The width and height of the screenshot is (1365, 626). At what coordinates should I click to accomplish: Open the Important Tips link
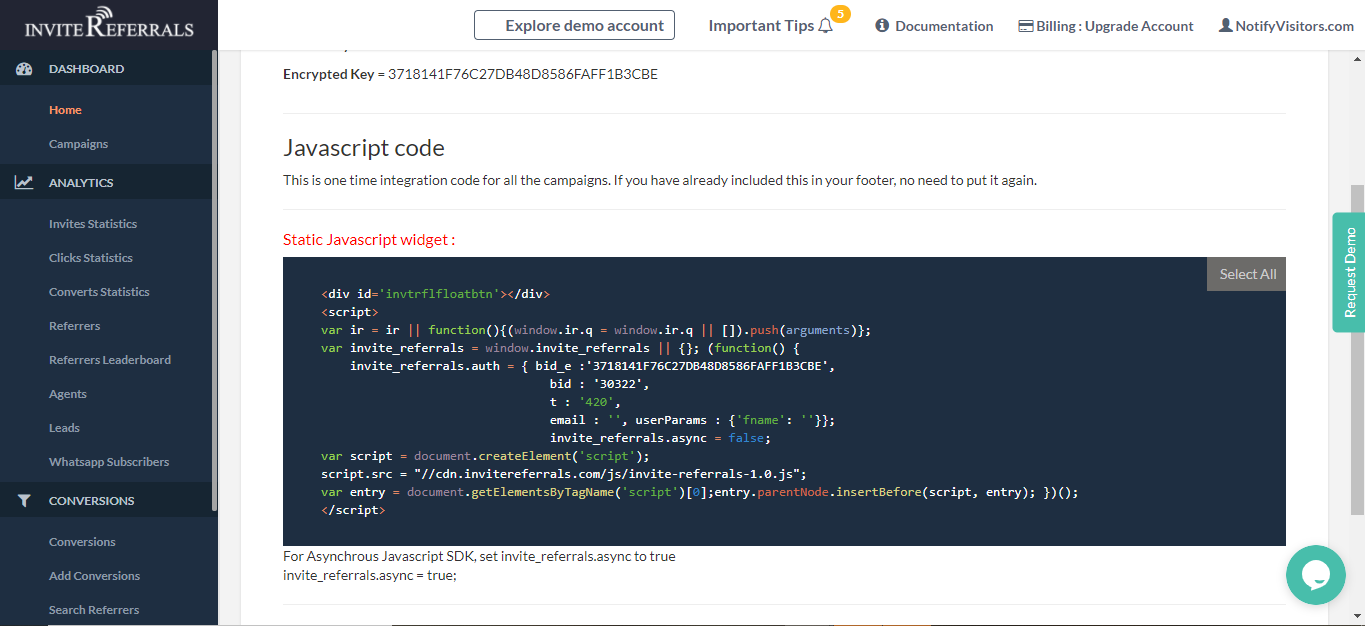click(x=761, y=26)
